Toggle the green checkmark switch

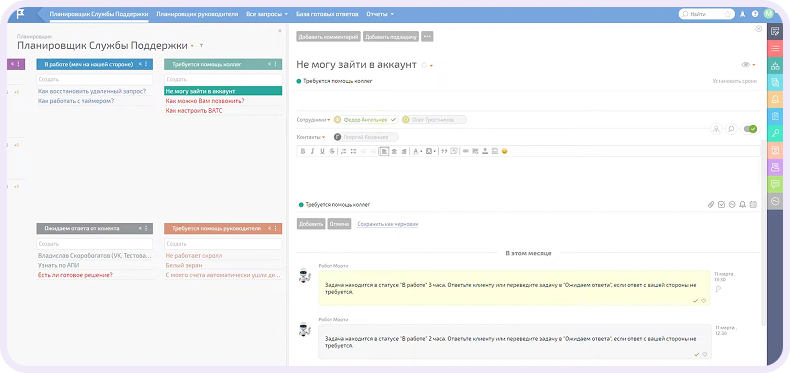click(x=750, y=129)
